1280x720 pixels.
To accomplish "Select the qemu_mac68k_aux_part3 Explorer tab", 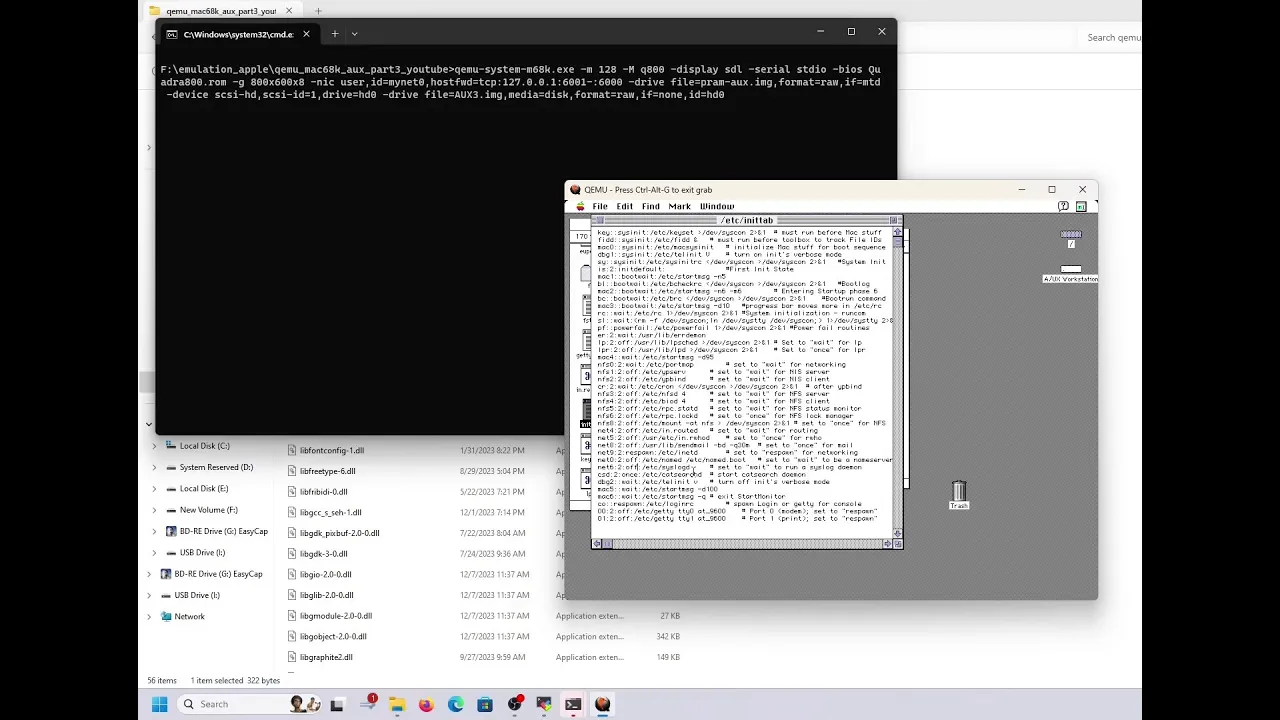I will 220,11.
